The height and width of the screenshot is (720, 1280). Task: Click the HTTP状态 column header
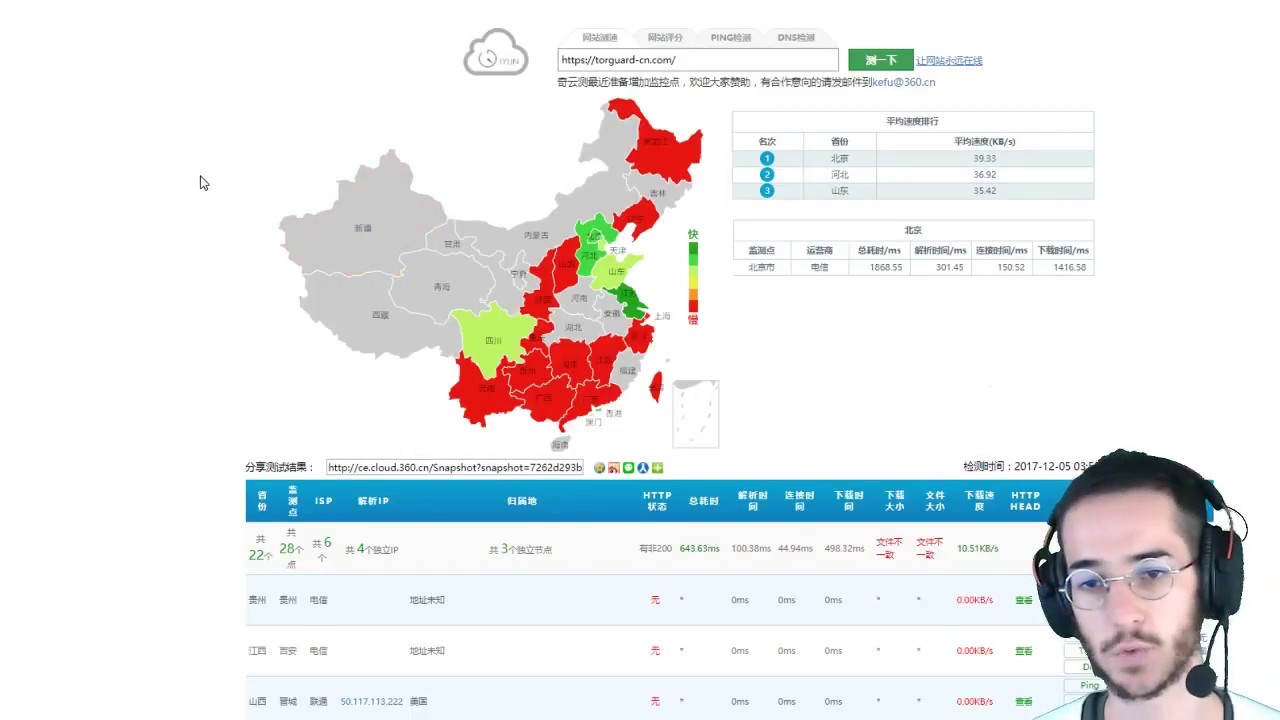pyautogui.click(x=657, y=500)
